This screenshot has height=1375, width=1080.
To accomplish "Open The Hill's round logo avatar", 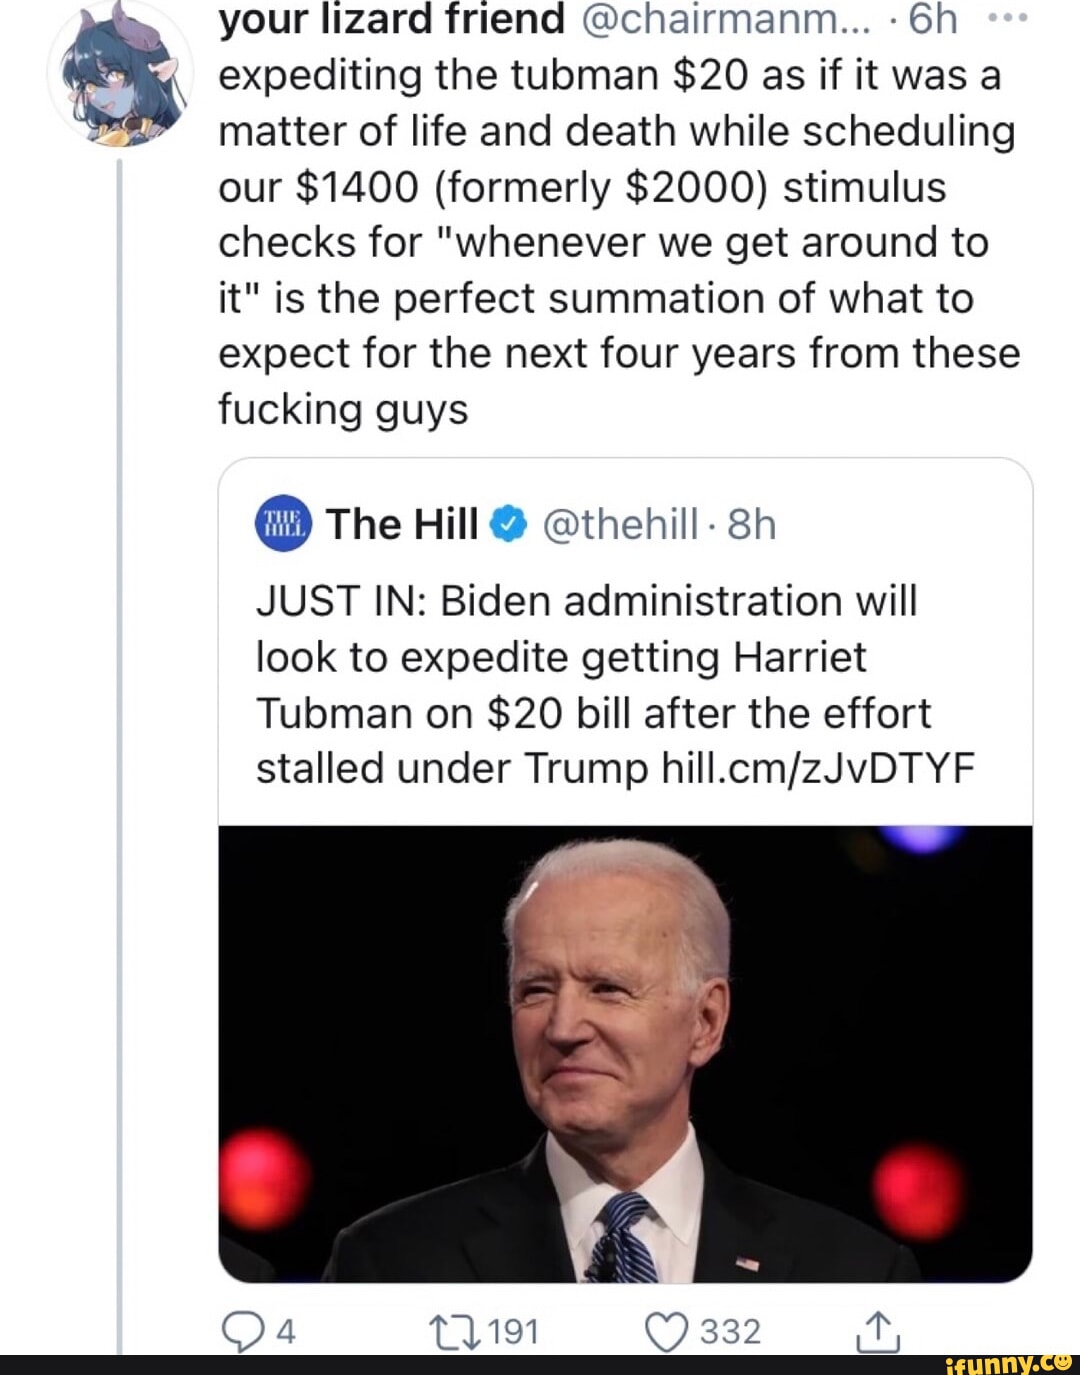I will 284,524.
